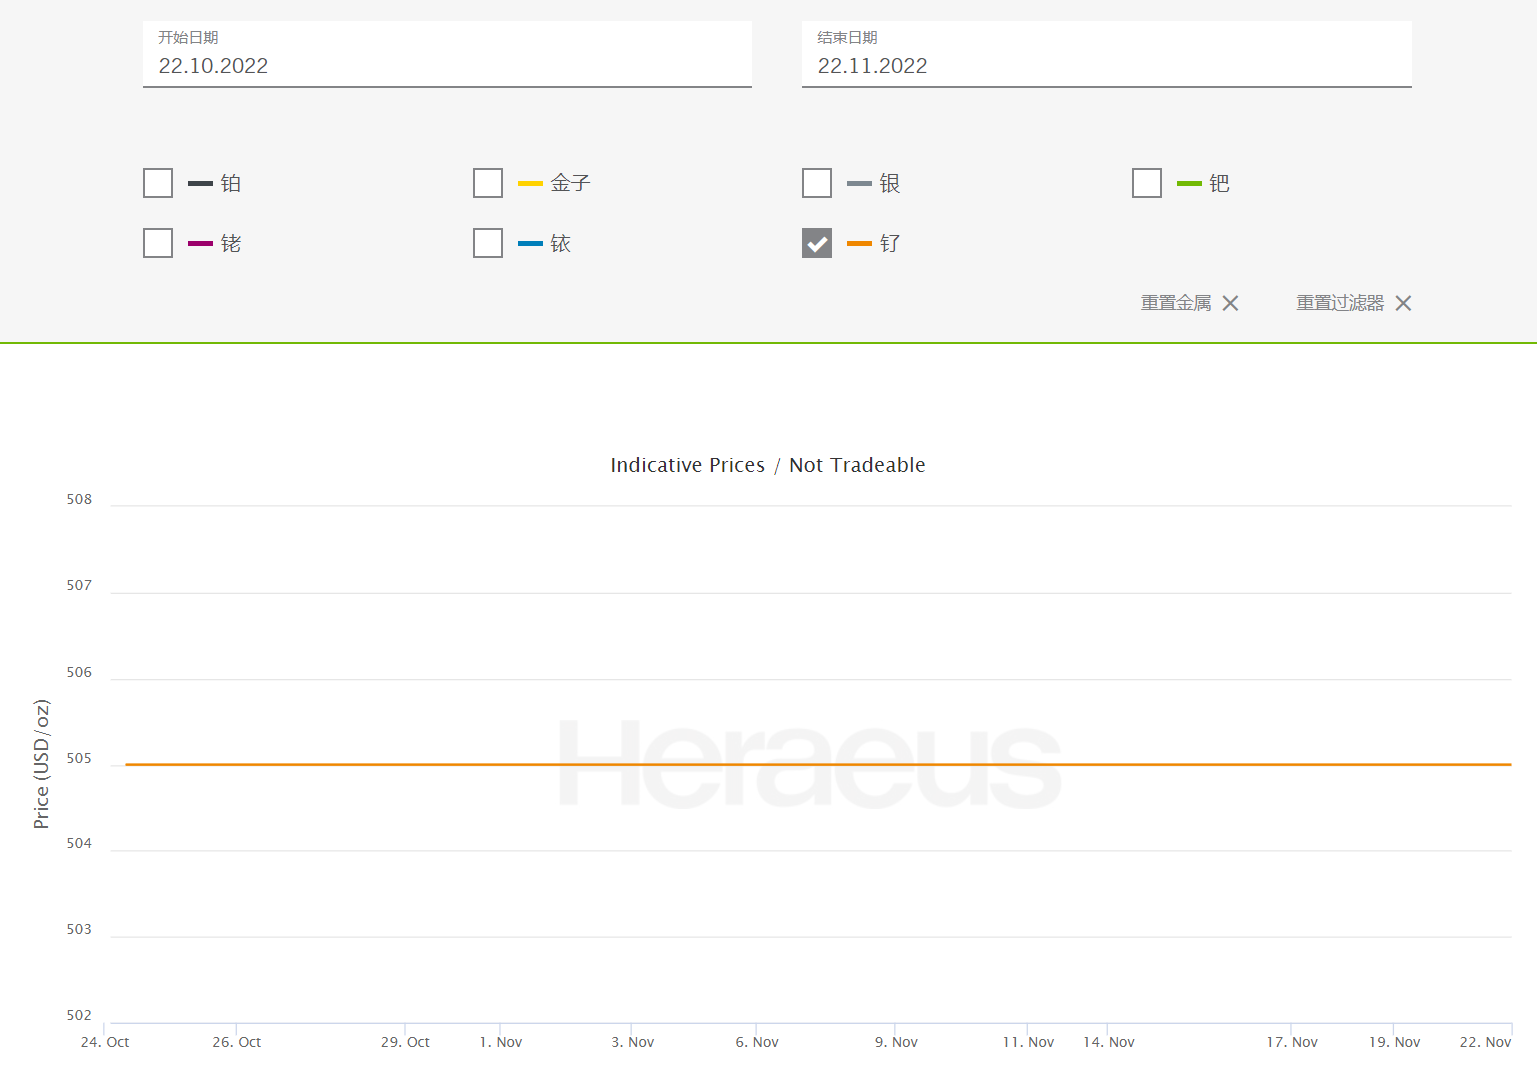Click the 508 y-axis value
This screenshot has height=1075, width=1537.
79,499
